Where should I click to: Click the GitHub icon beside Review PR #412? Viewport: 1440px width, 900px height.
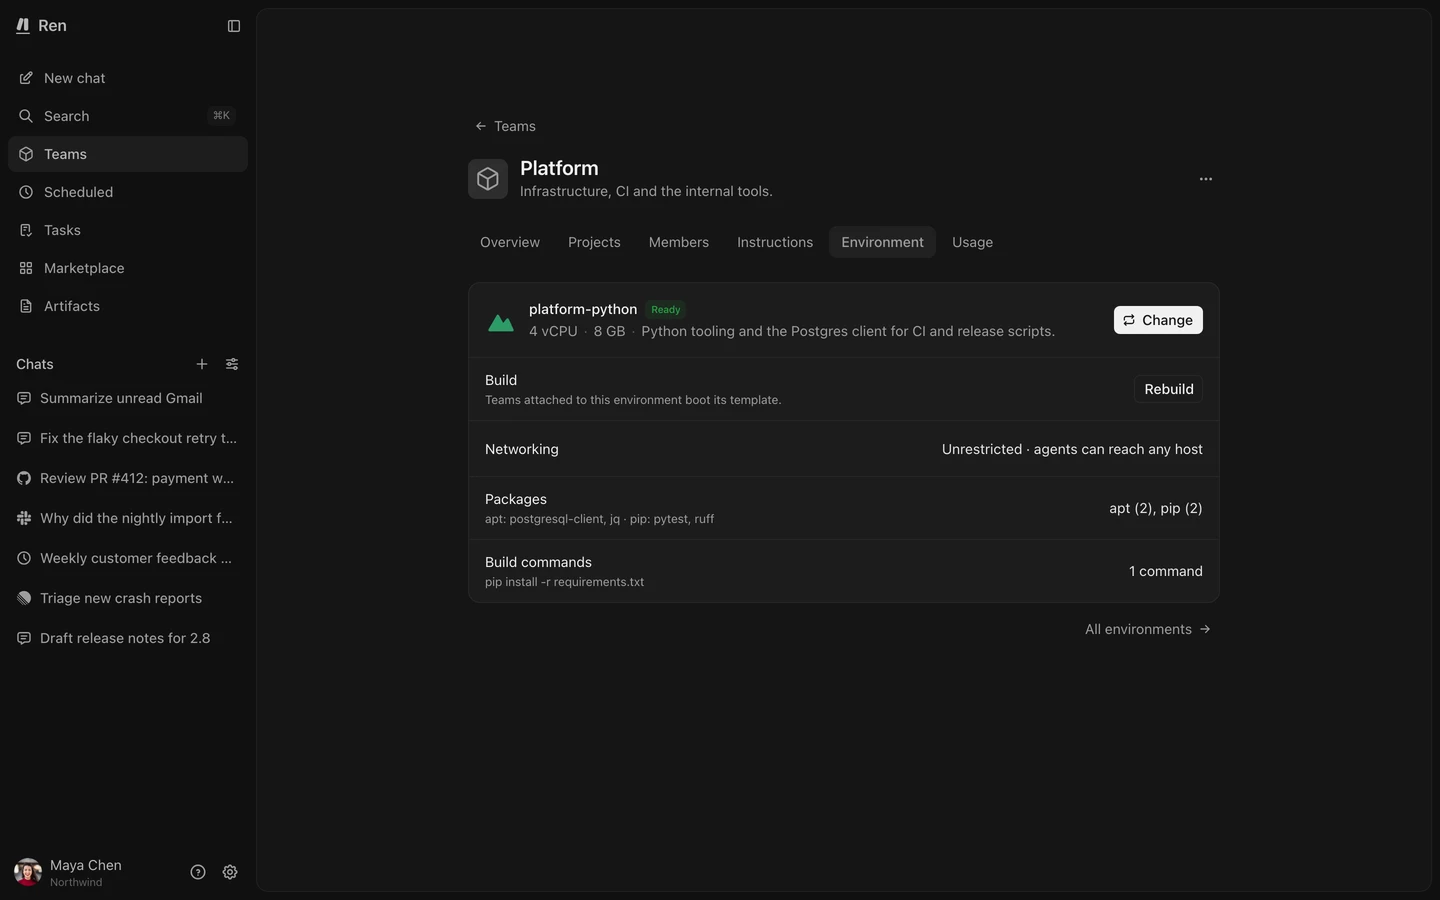click(24, 478)
